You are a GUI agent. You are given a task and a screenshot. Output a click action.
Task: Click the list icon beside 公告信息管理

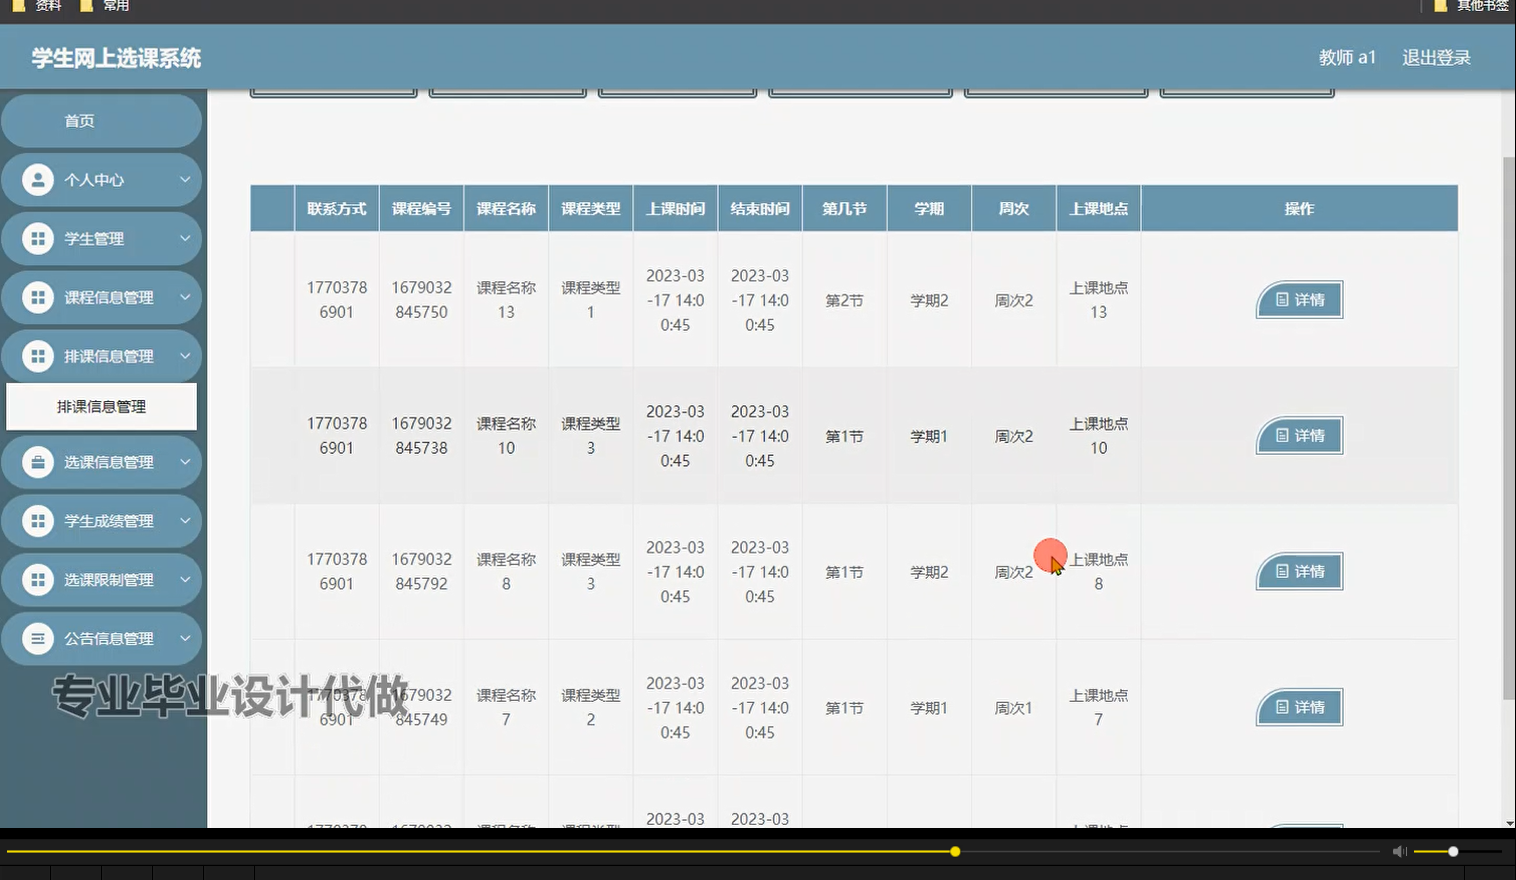click(x=38, y=638)
